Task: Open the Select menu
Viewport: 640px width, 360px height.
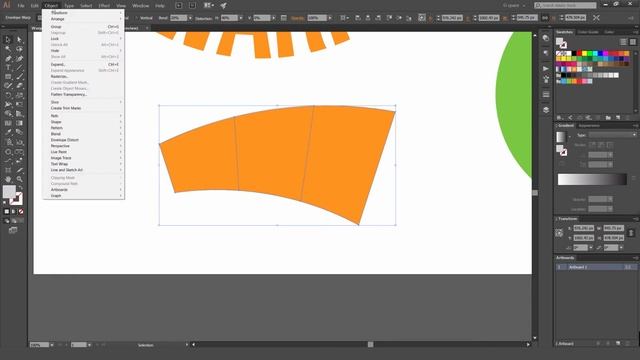Action: click(86, 6)
